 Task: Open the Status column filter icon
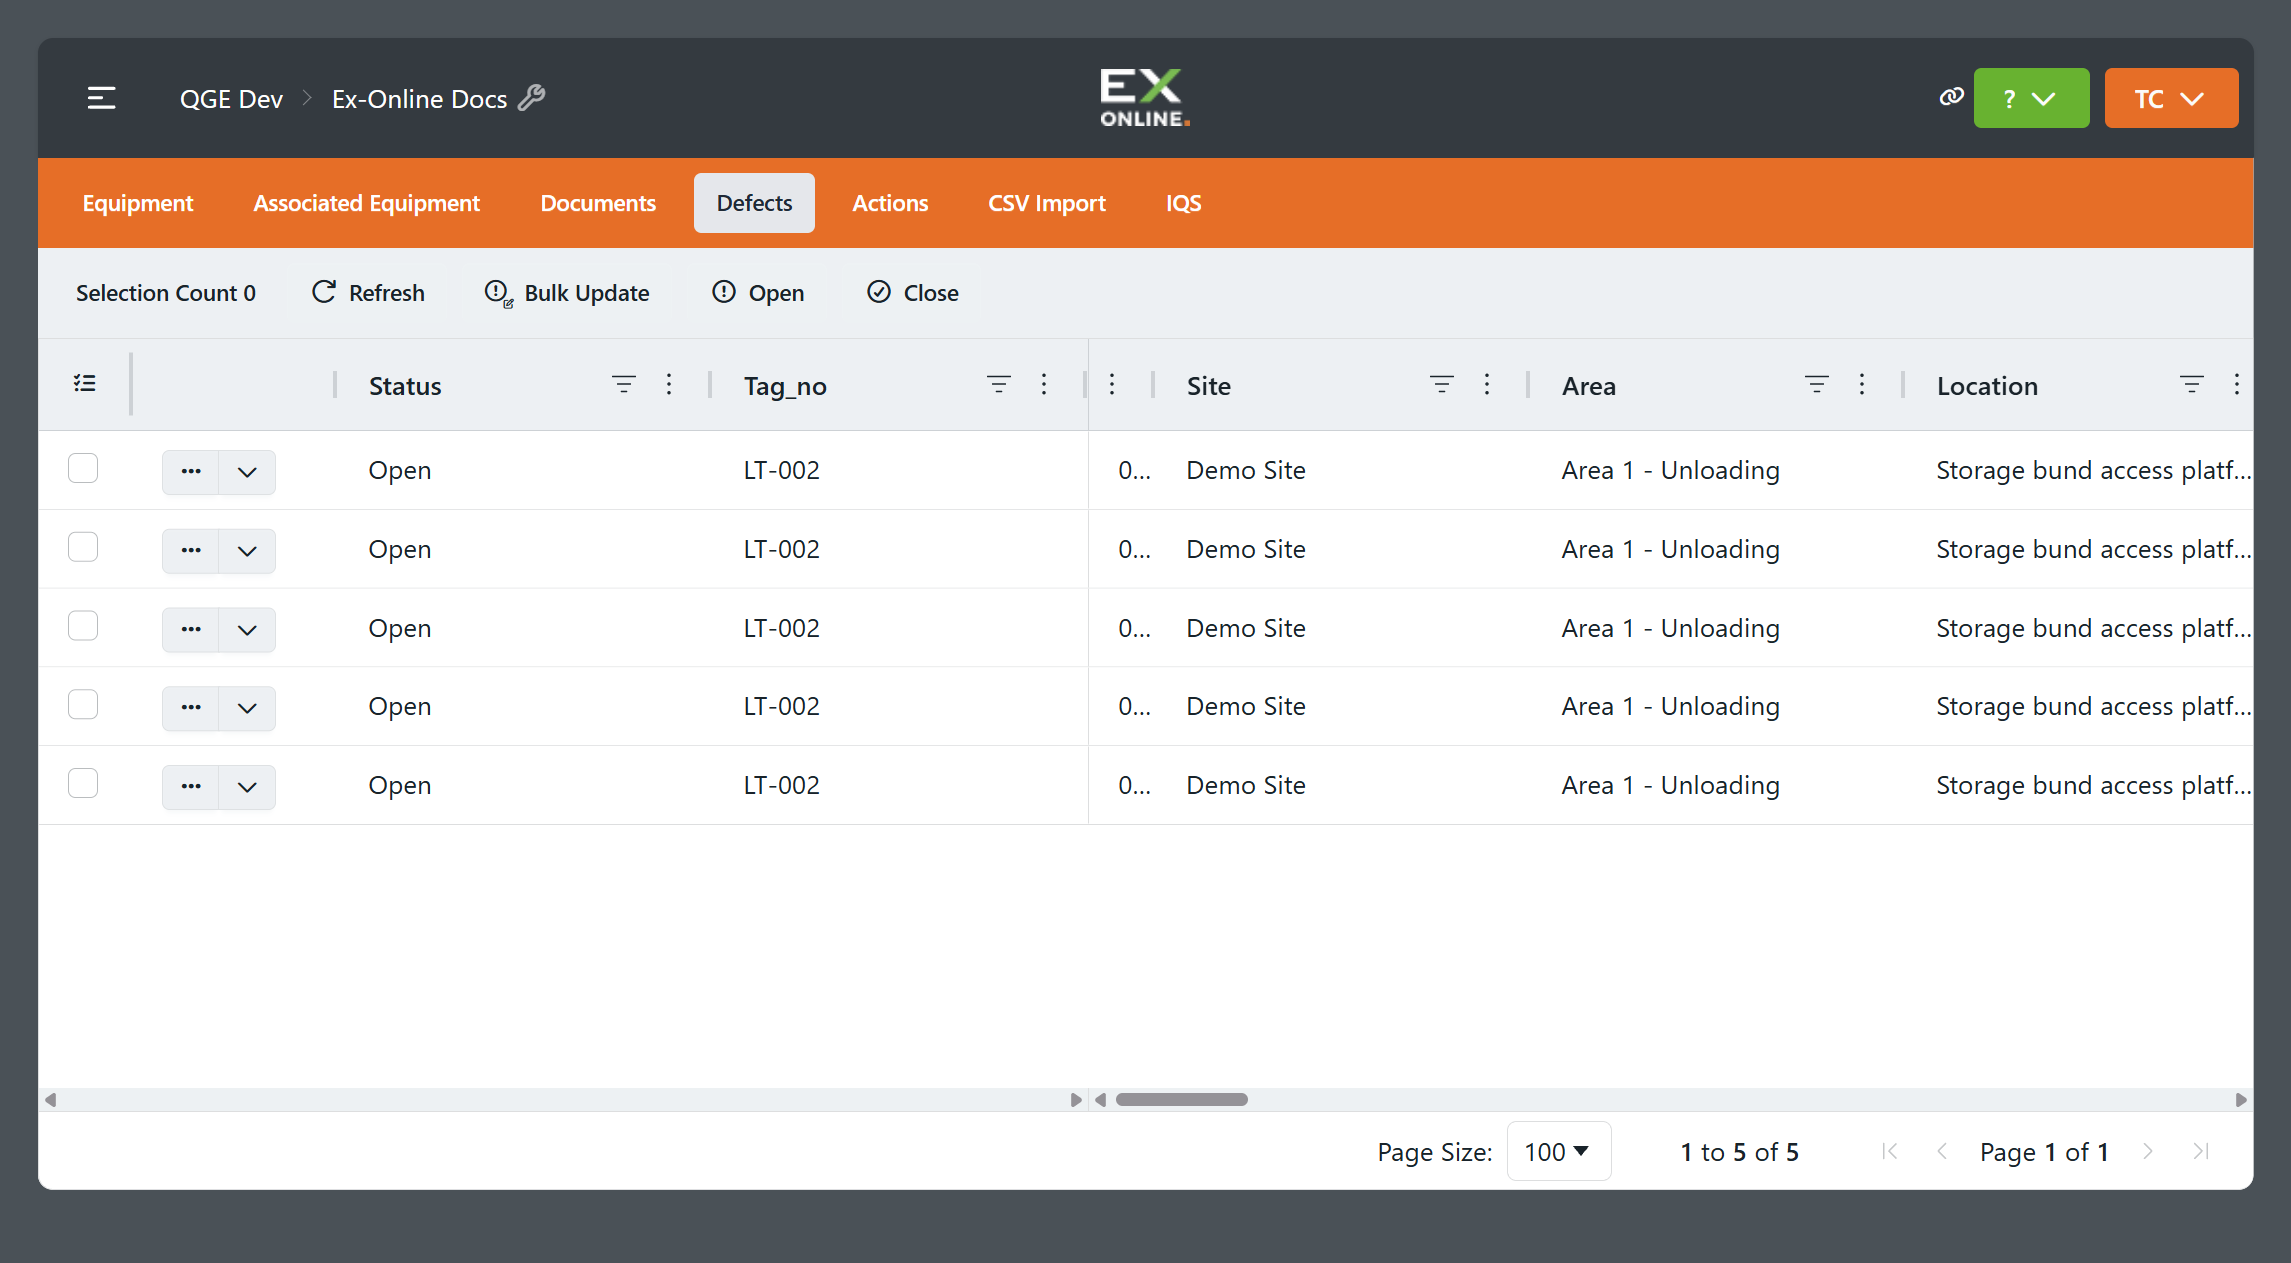[623, 384]
